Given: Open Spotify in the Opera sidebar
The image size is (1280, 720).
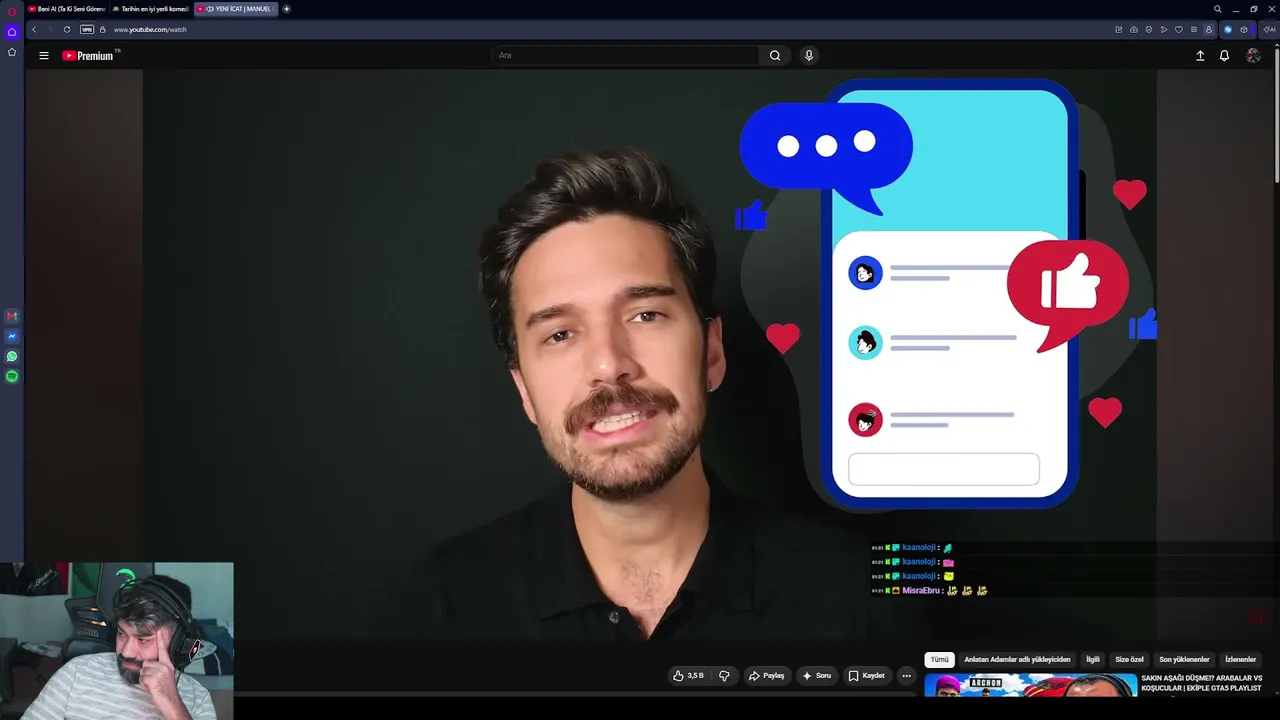Looking at the screenshot, I should tap(12, 376).
